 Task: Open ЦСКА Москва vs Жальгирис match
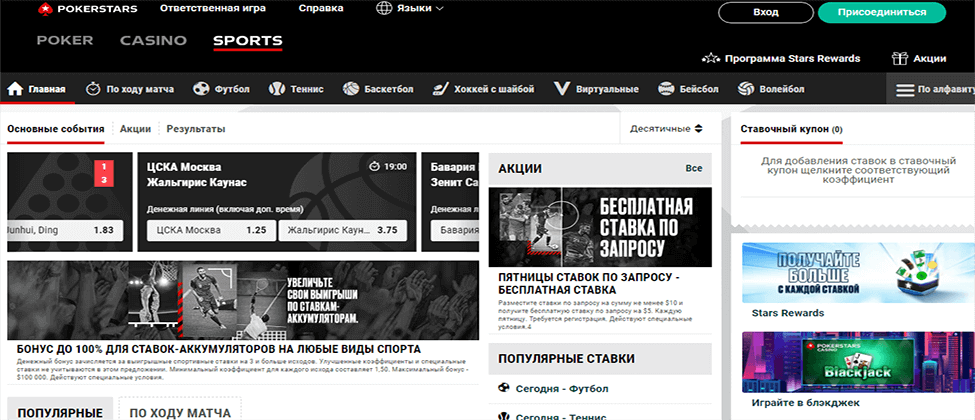click(x=197, y=175)
